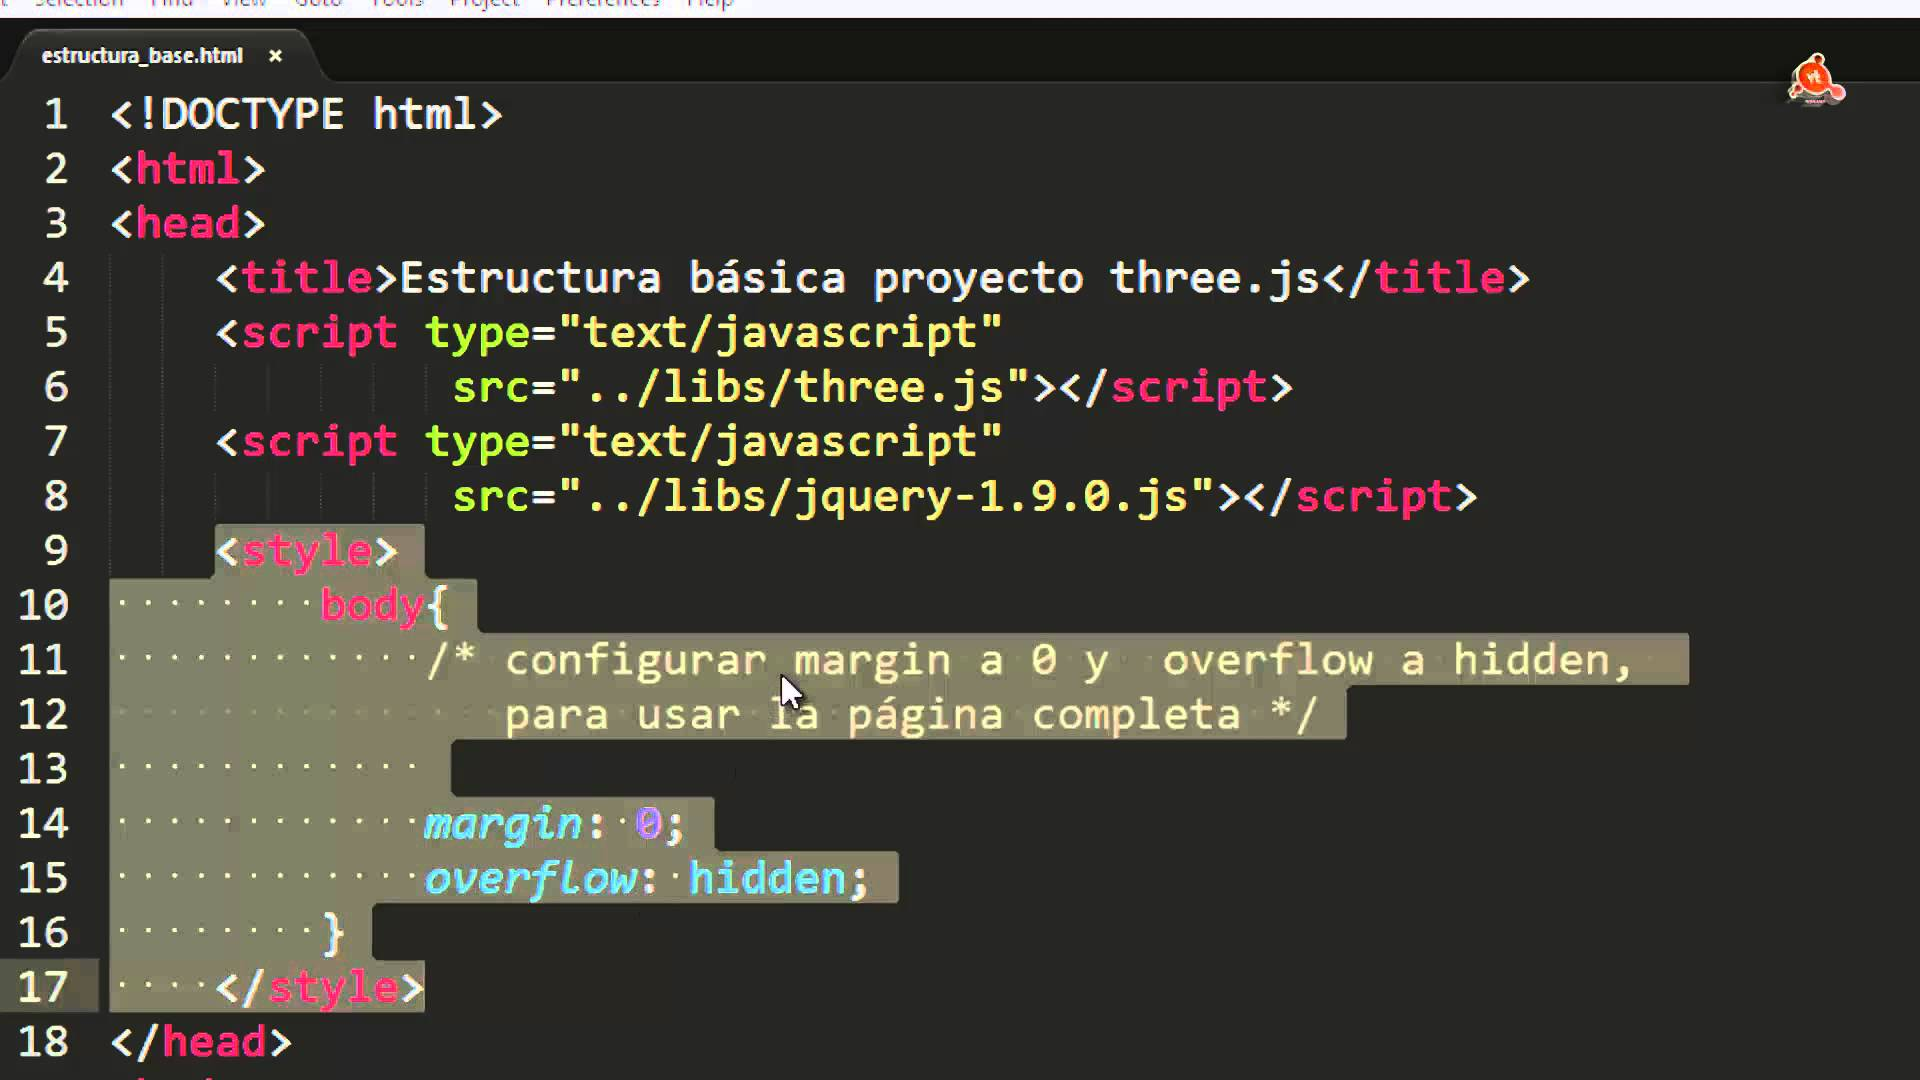Click 'script' keyword on line 5
The width and height of the screenshot is (1920, 1080).
[x=319, y=333]
